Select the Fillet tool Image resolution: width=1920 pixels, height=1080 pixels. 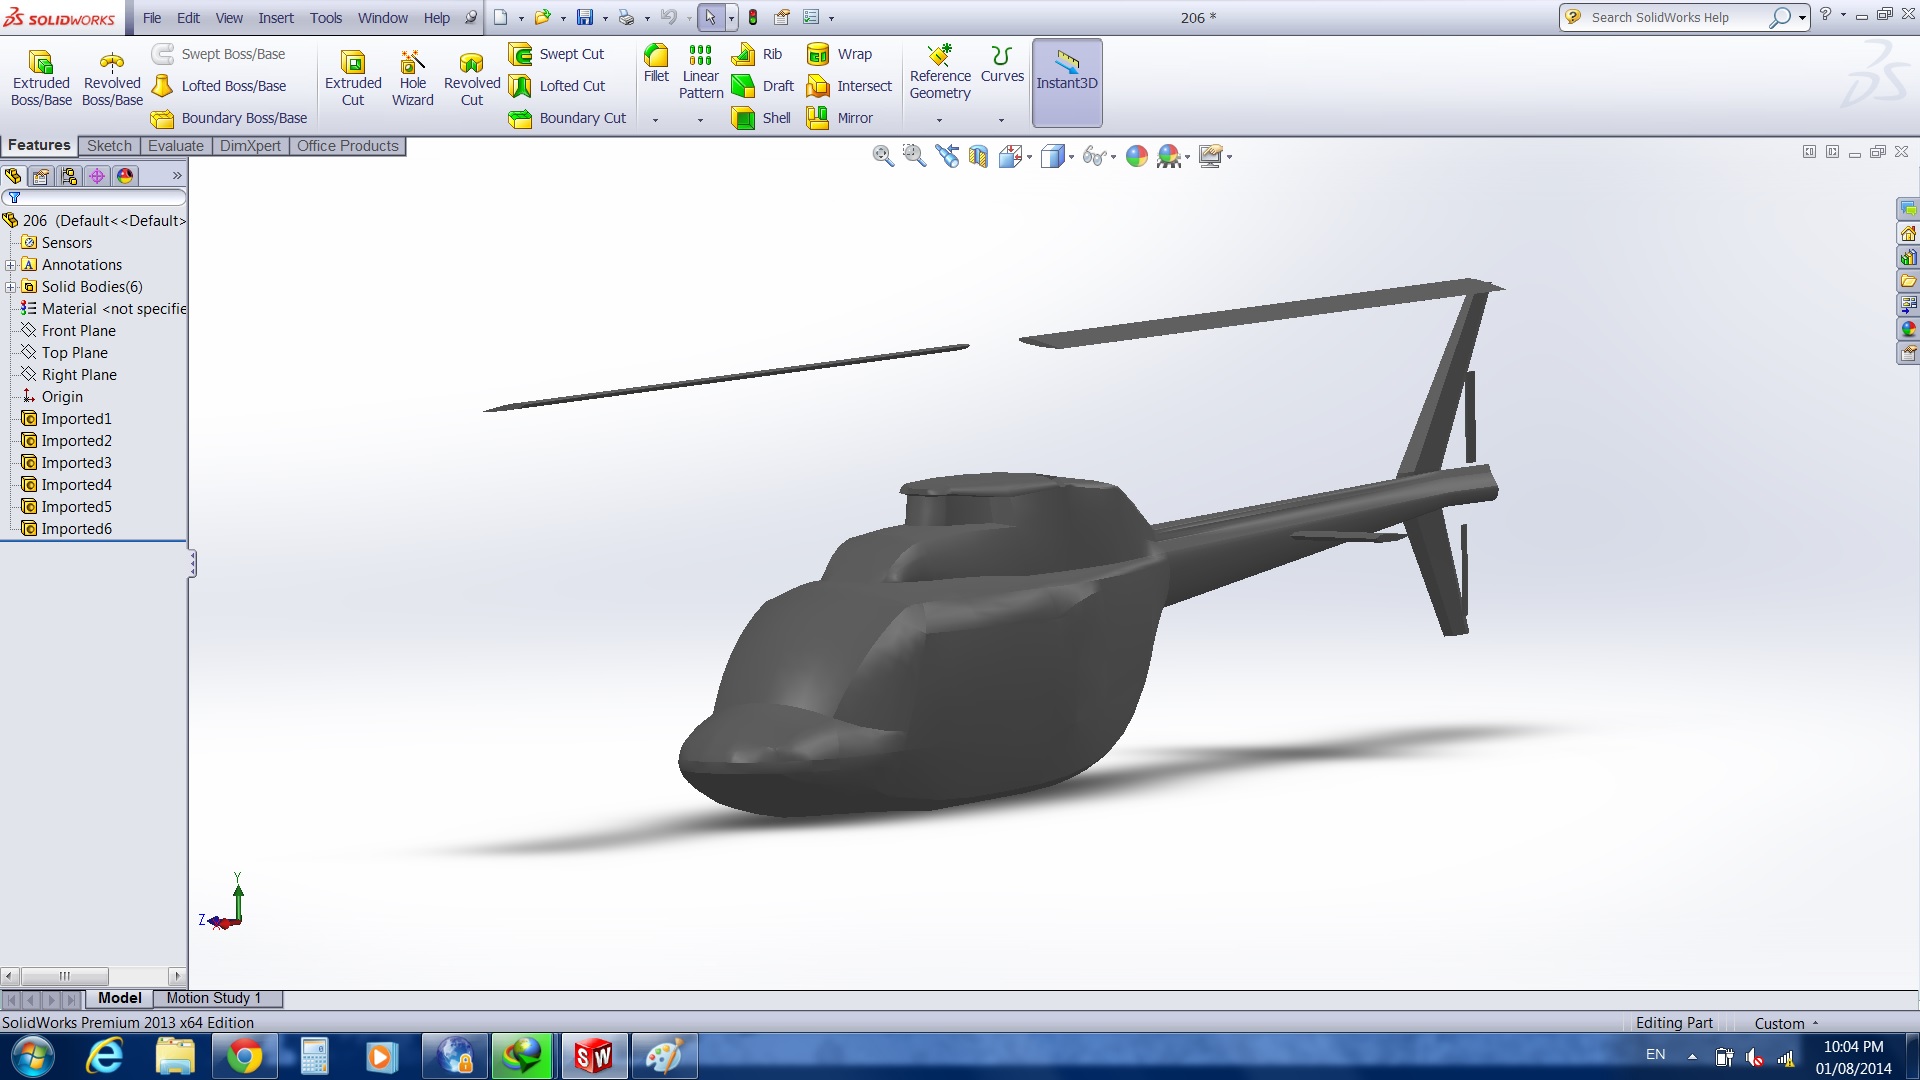(x=656, y=64)
